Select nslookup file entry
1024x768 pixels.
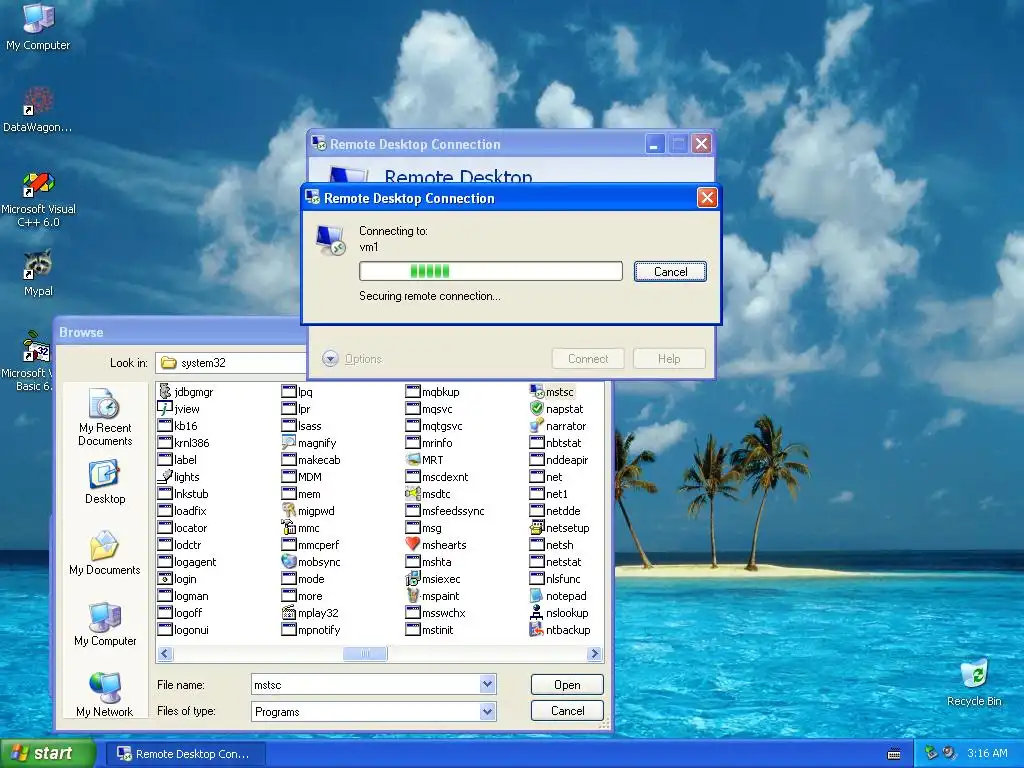click(559, 613)
